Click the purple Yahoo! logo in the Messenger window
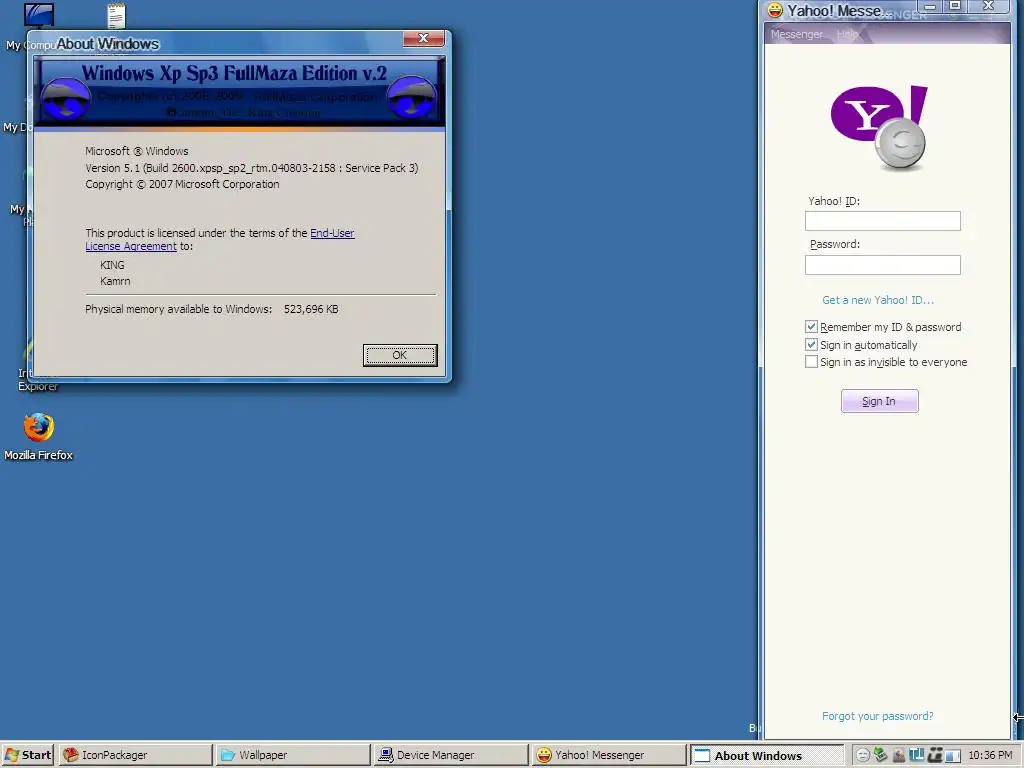 tap(880, 128)
